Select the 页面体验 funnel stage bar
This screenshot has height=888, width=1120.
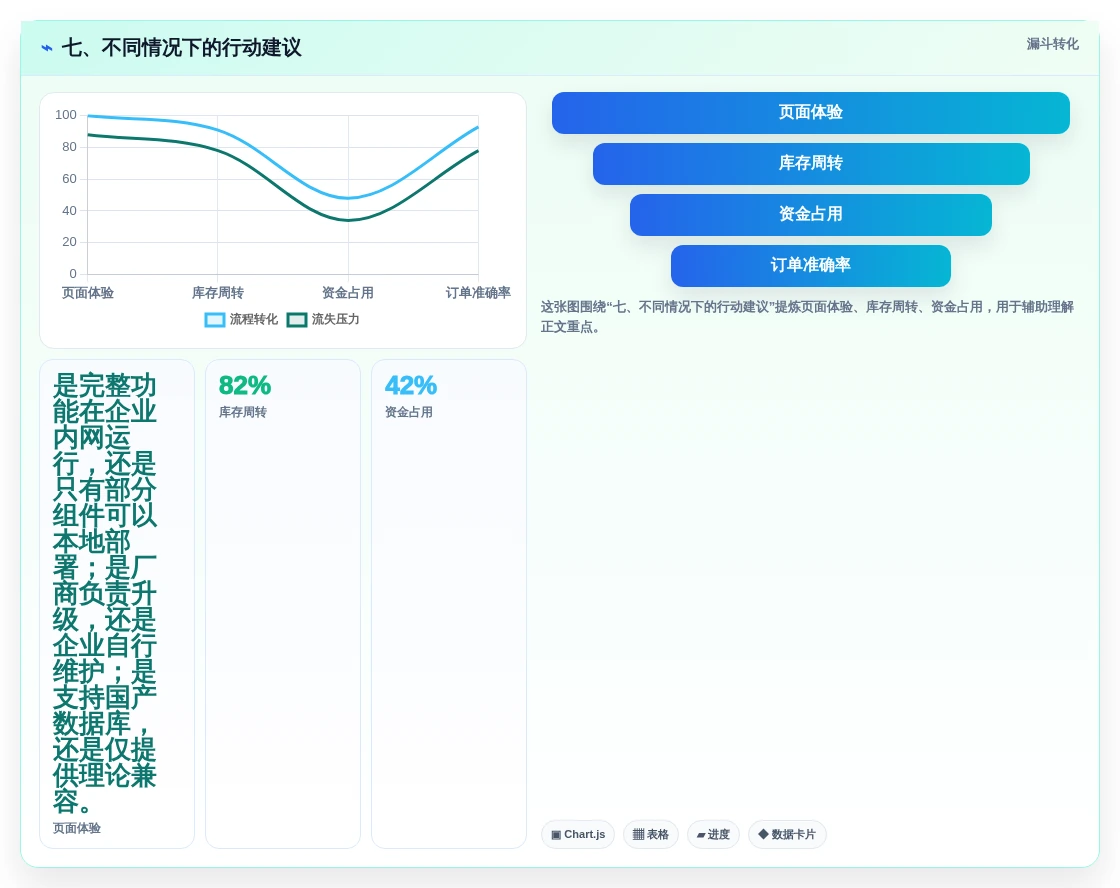pyautogui.click(x=811, y=113)
